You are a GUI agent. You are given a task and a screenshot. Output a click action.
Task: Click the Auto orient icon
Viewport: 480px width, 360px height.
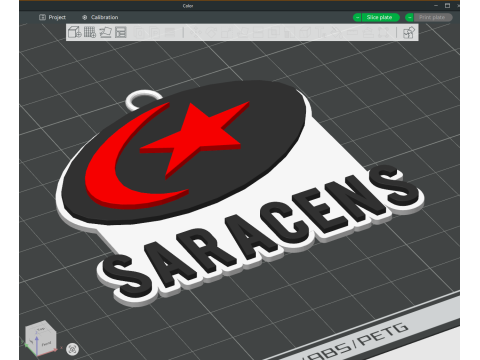pos(105,32)
